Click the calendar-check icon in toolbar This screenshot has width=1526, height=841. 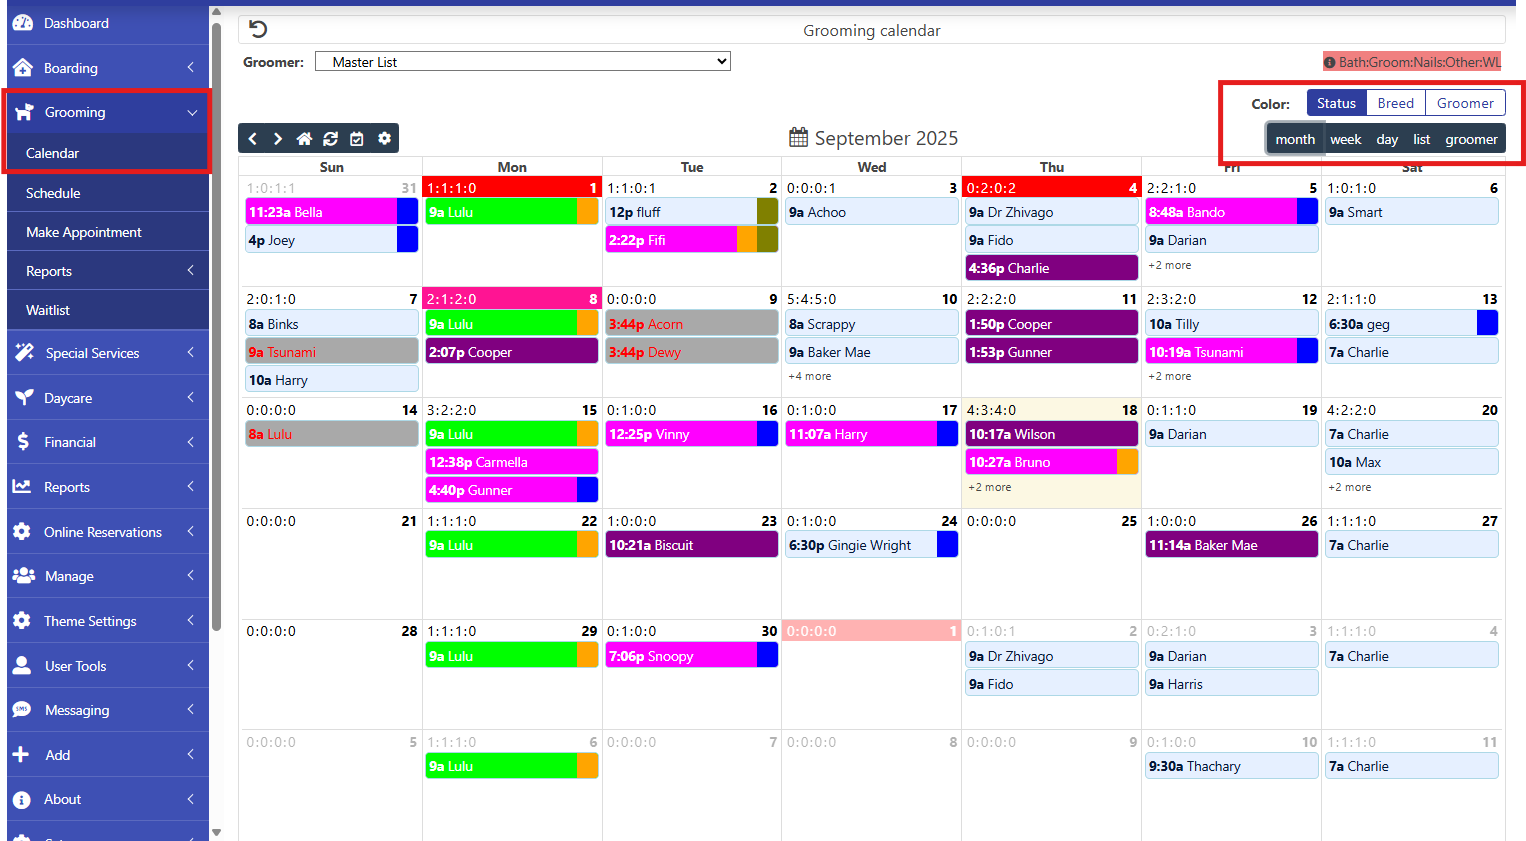[x=357, y=139]
